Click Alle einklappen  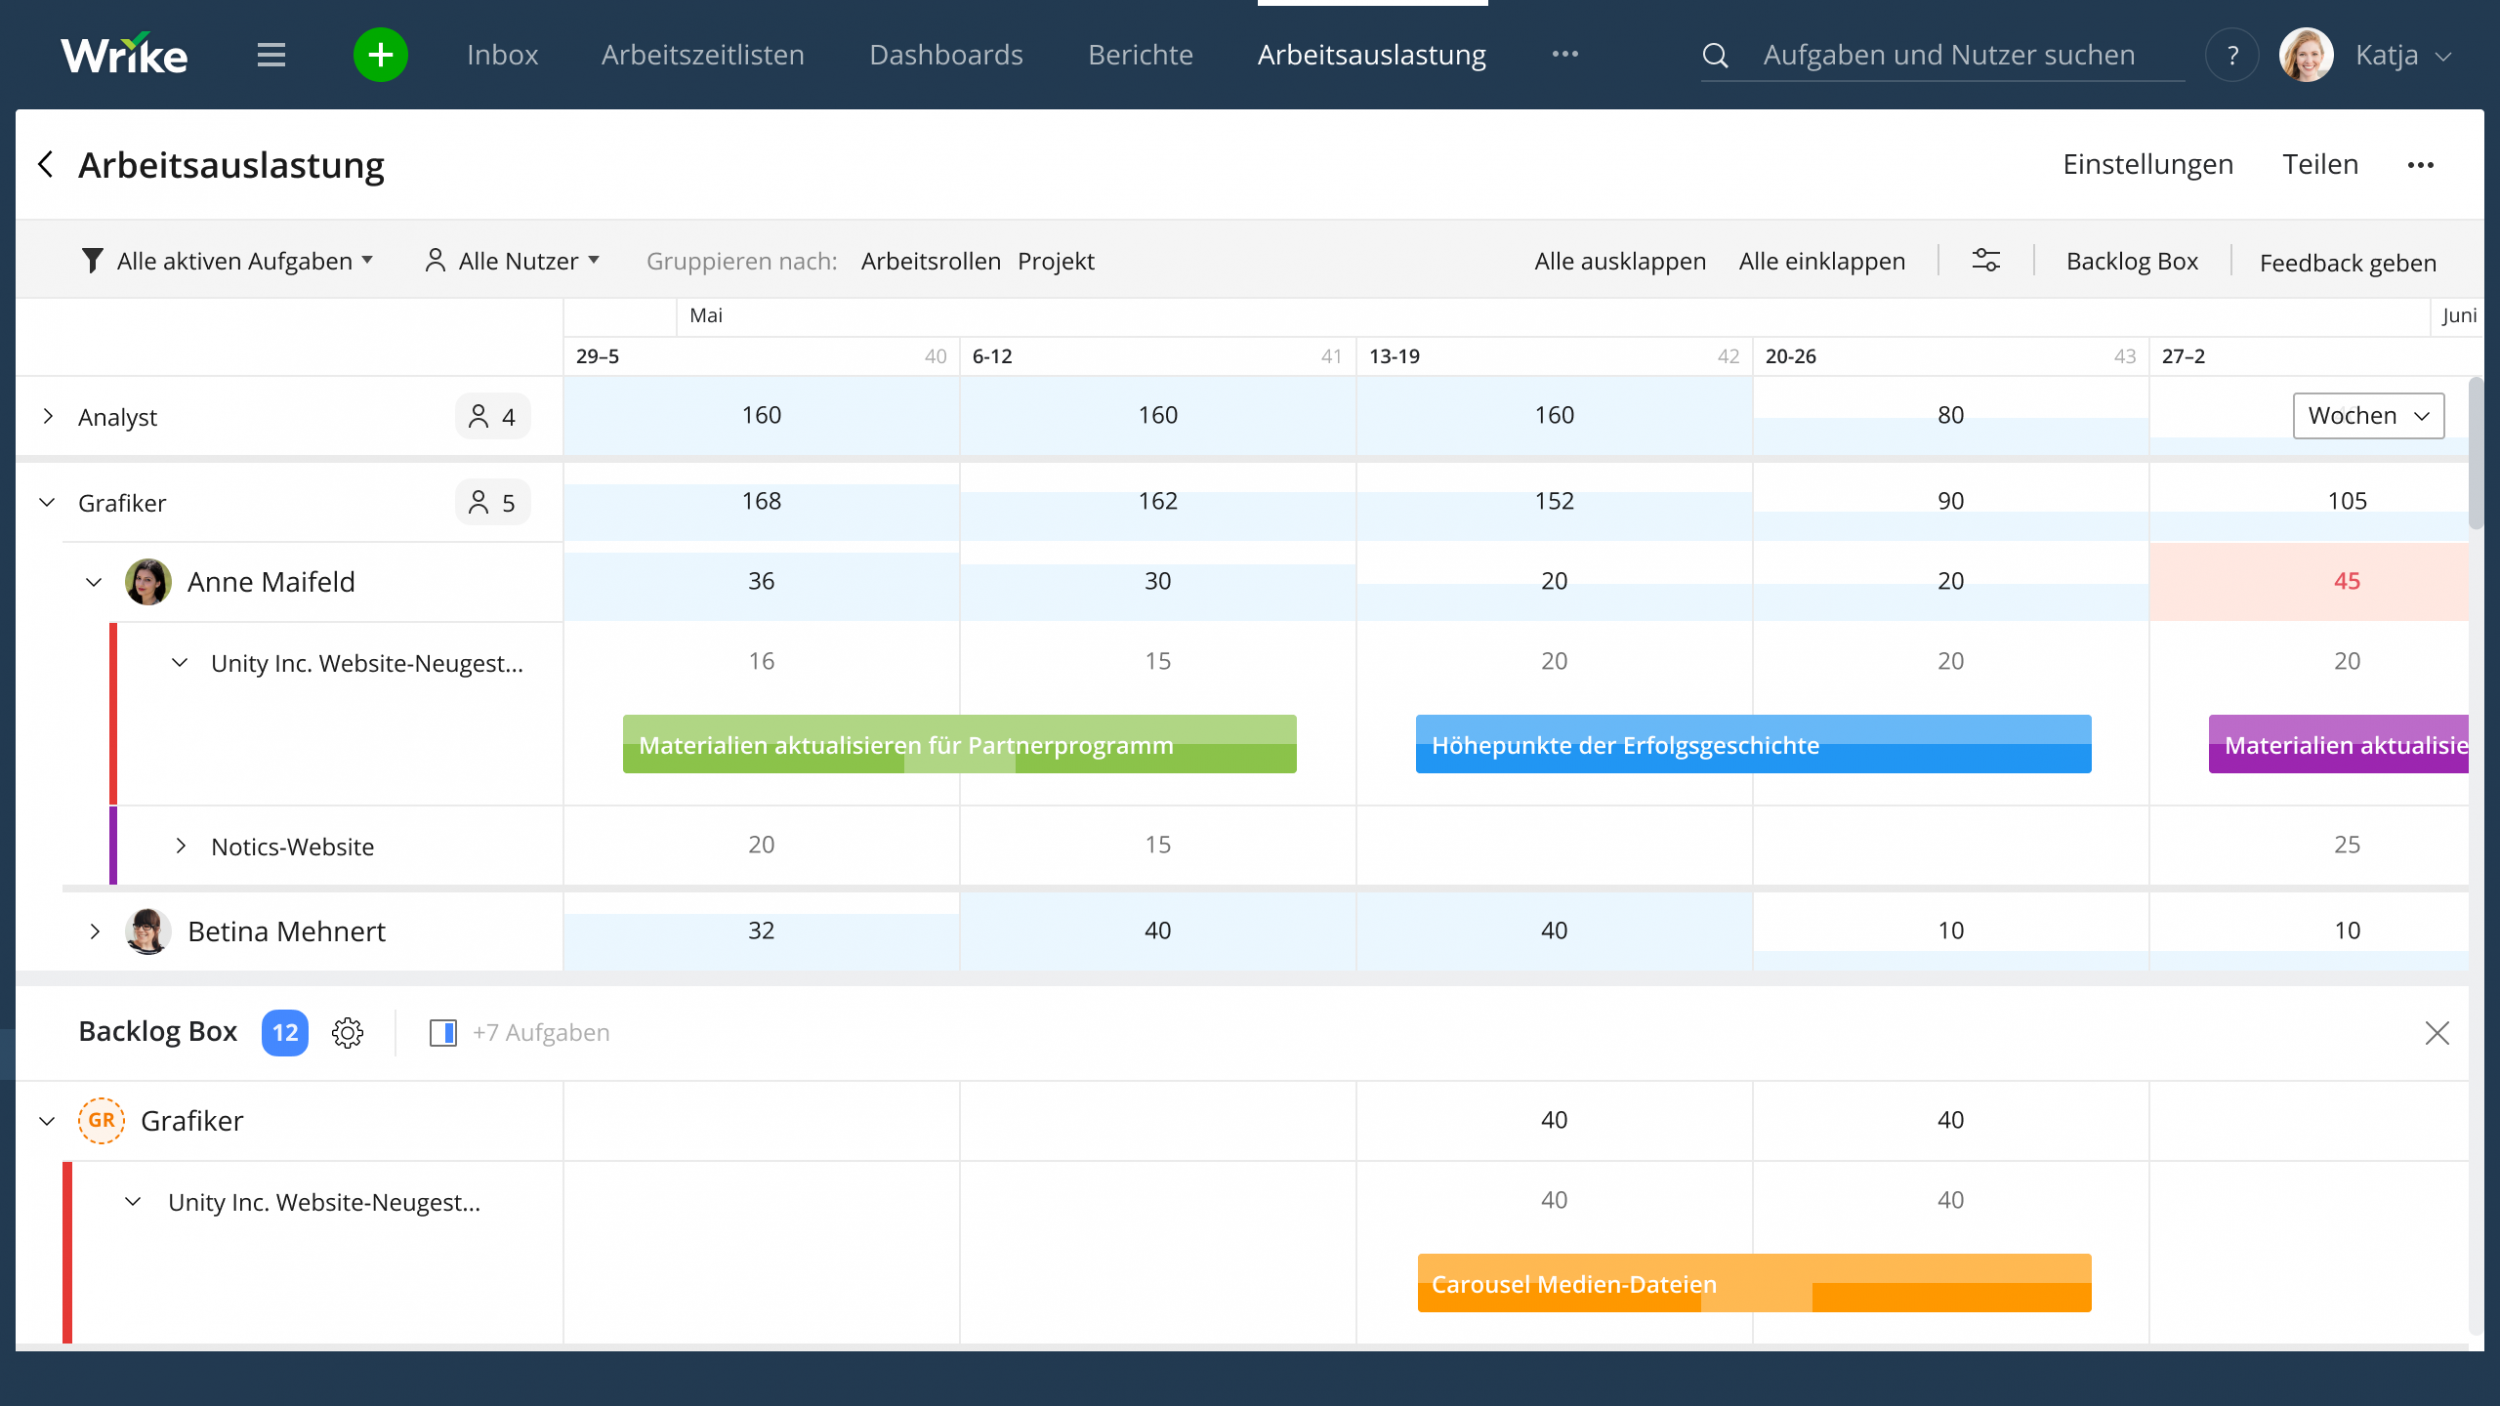coord(1822,261)
